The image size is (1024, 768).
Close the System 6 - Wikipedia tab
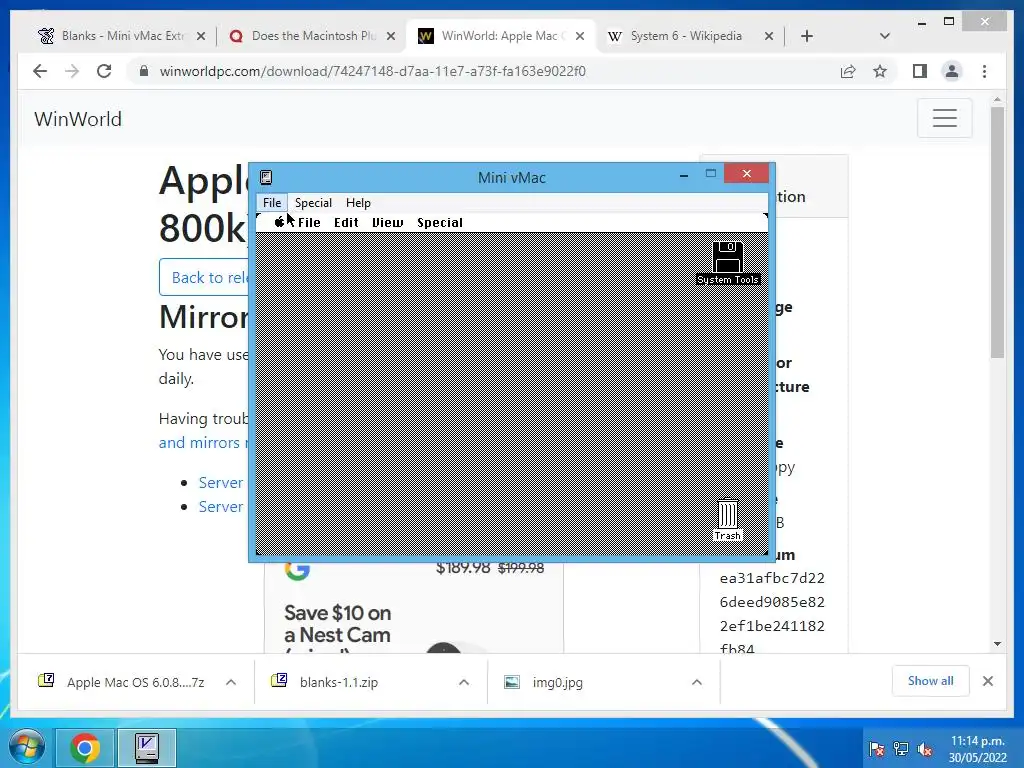click(769, 37)
